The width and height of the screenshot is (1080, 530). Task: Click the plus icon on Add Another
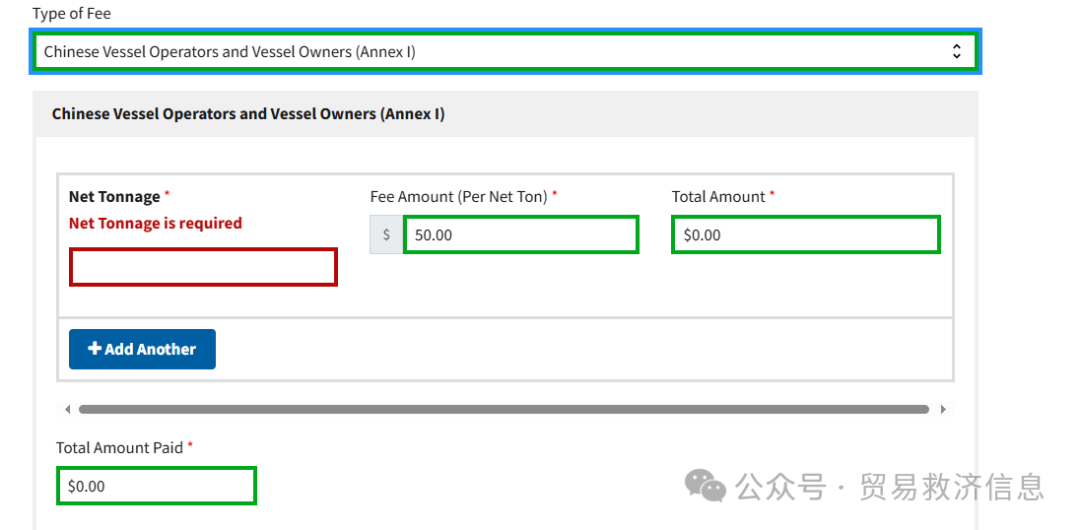pos(95,349)
